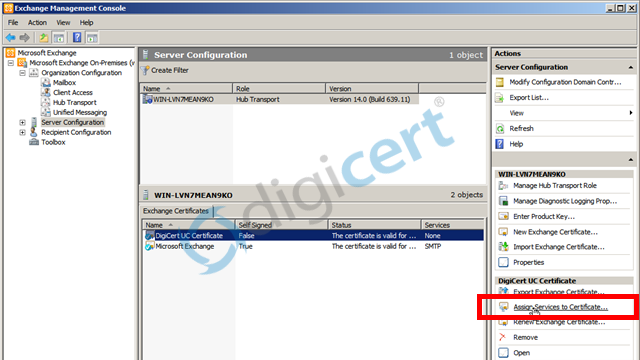This screenshot has width=640, height=360.
Task: Switch to the Exchange Certificates tab
Action: (176, 211)
